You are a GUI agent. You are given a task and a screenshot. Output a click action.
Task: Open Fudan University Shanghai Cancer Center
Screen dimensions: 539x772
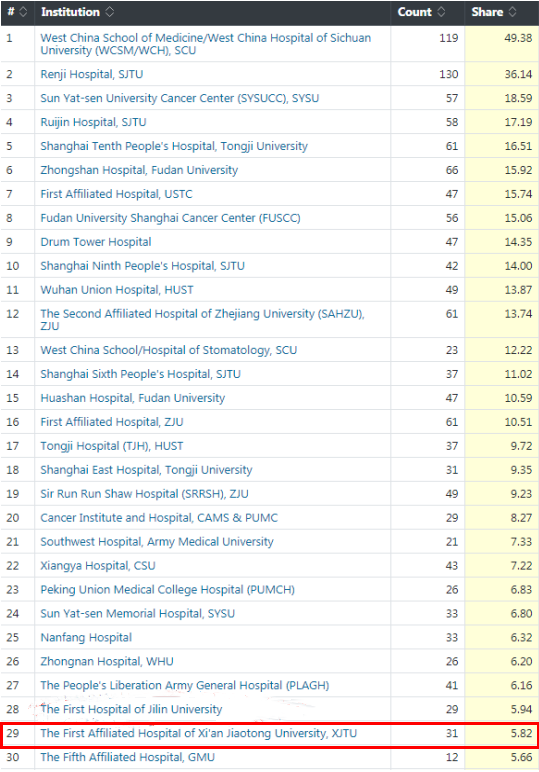[x=170, y=218]
